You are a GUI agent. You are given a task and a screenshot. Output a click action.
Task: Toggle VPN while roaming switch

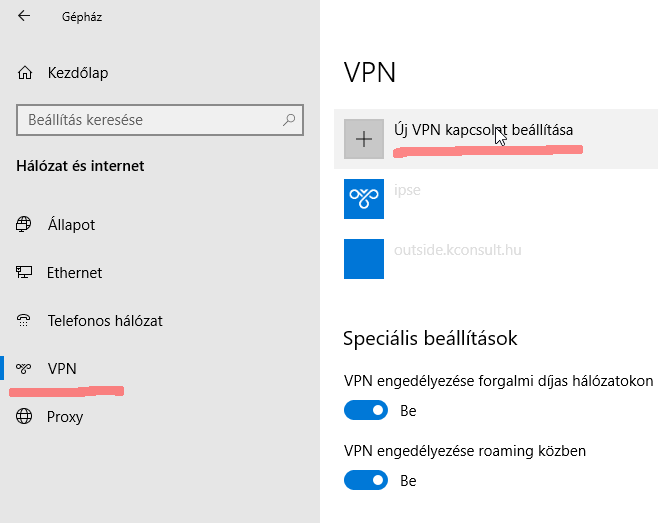click(366, 480)
